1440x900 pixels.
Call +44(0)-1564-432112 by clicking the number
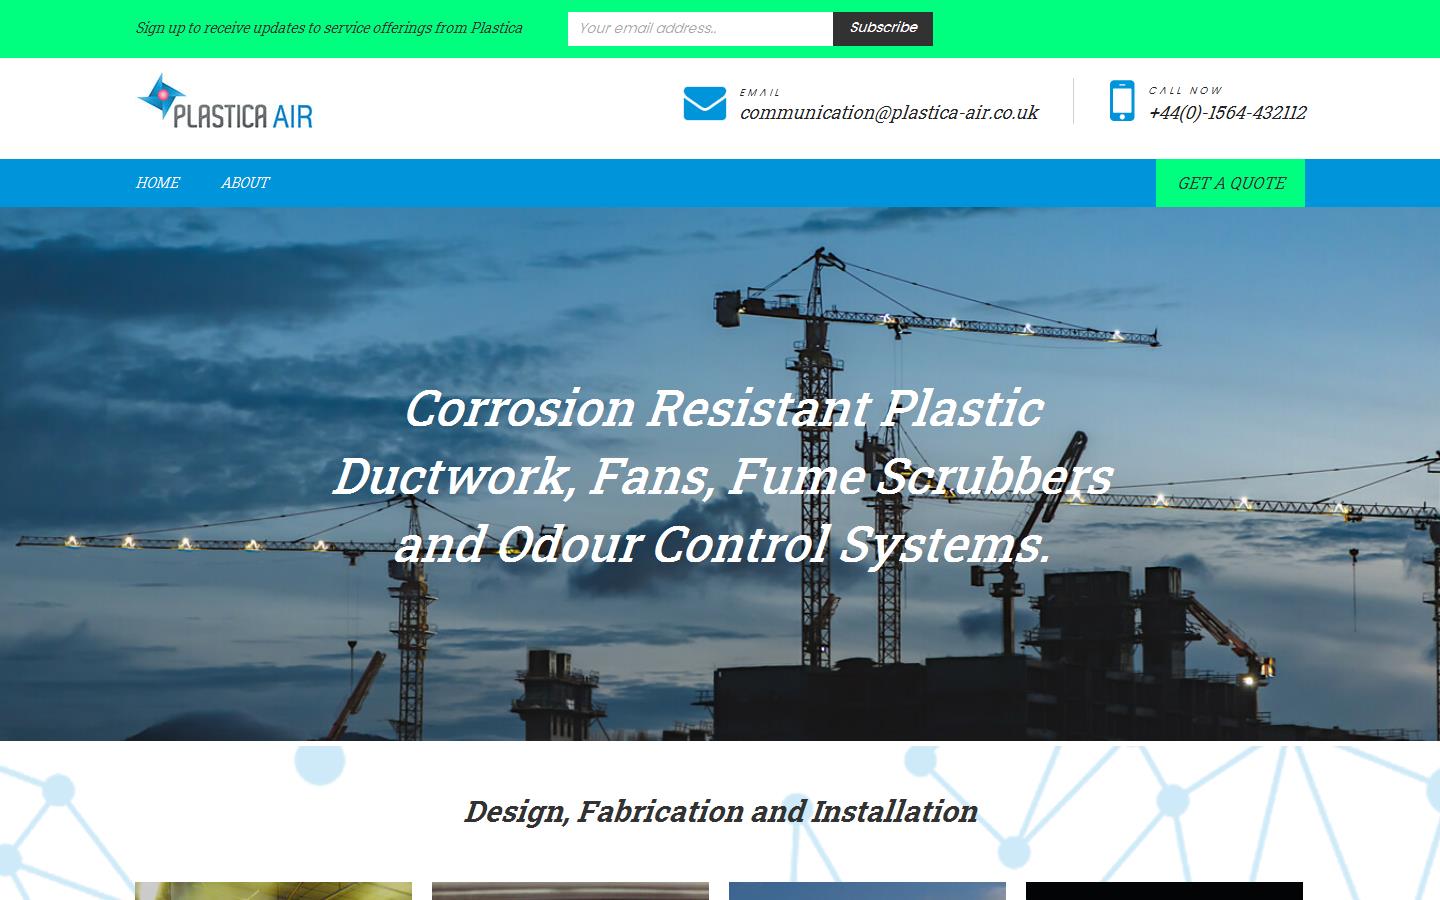(x=1227, y=113)
